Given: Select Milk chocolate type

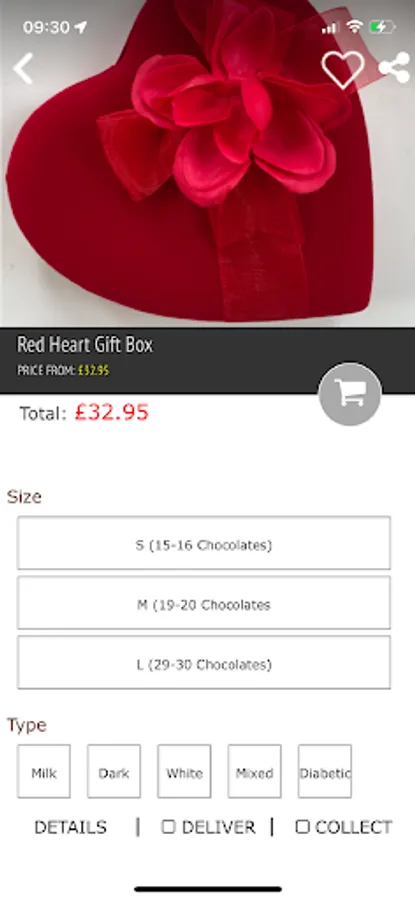Looking at the screenshot, I should click(44, 771).
